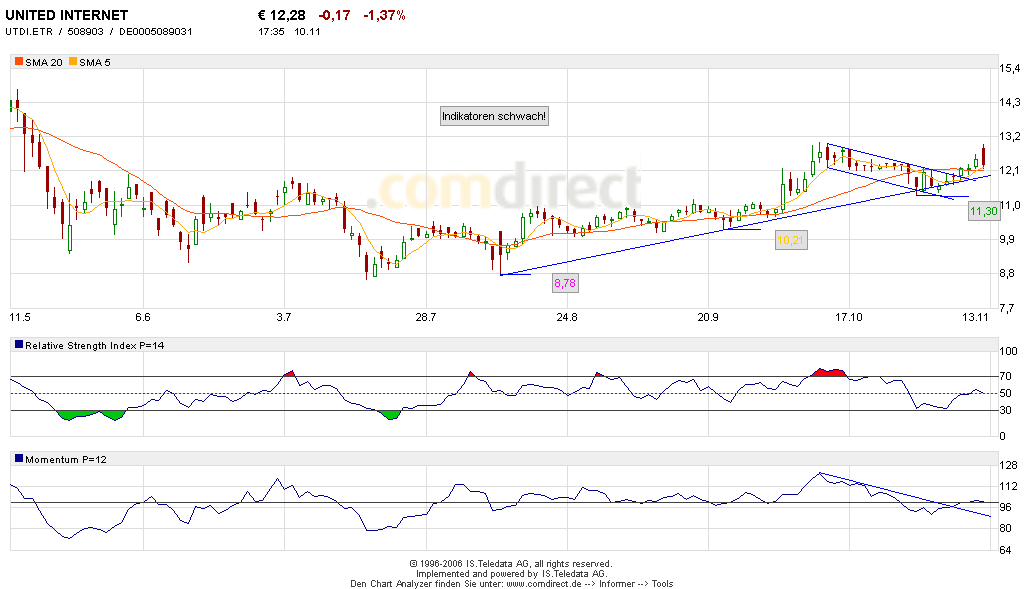This screenshot has width=1024, height=589.
Task: Click the Momentum axis value 80
Action: pyautogui.click(x=1006, y=529)
